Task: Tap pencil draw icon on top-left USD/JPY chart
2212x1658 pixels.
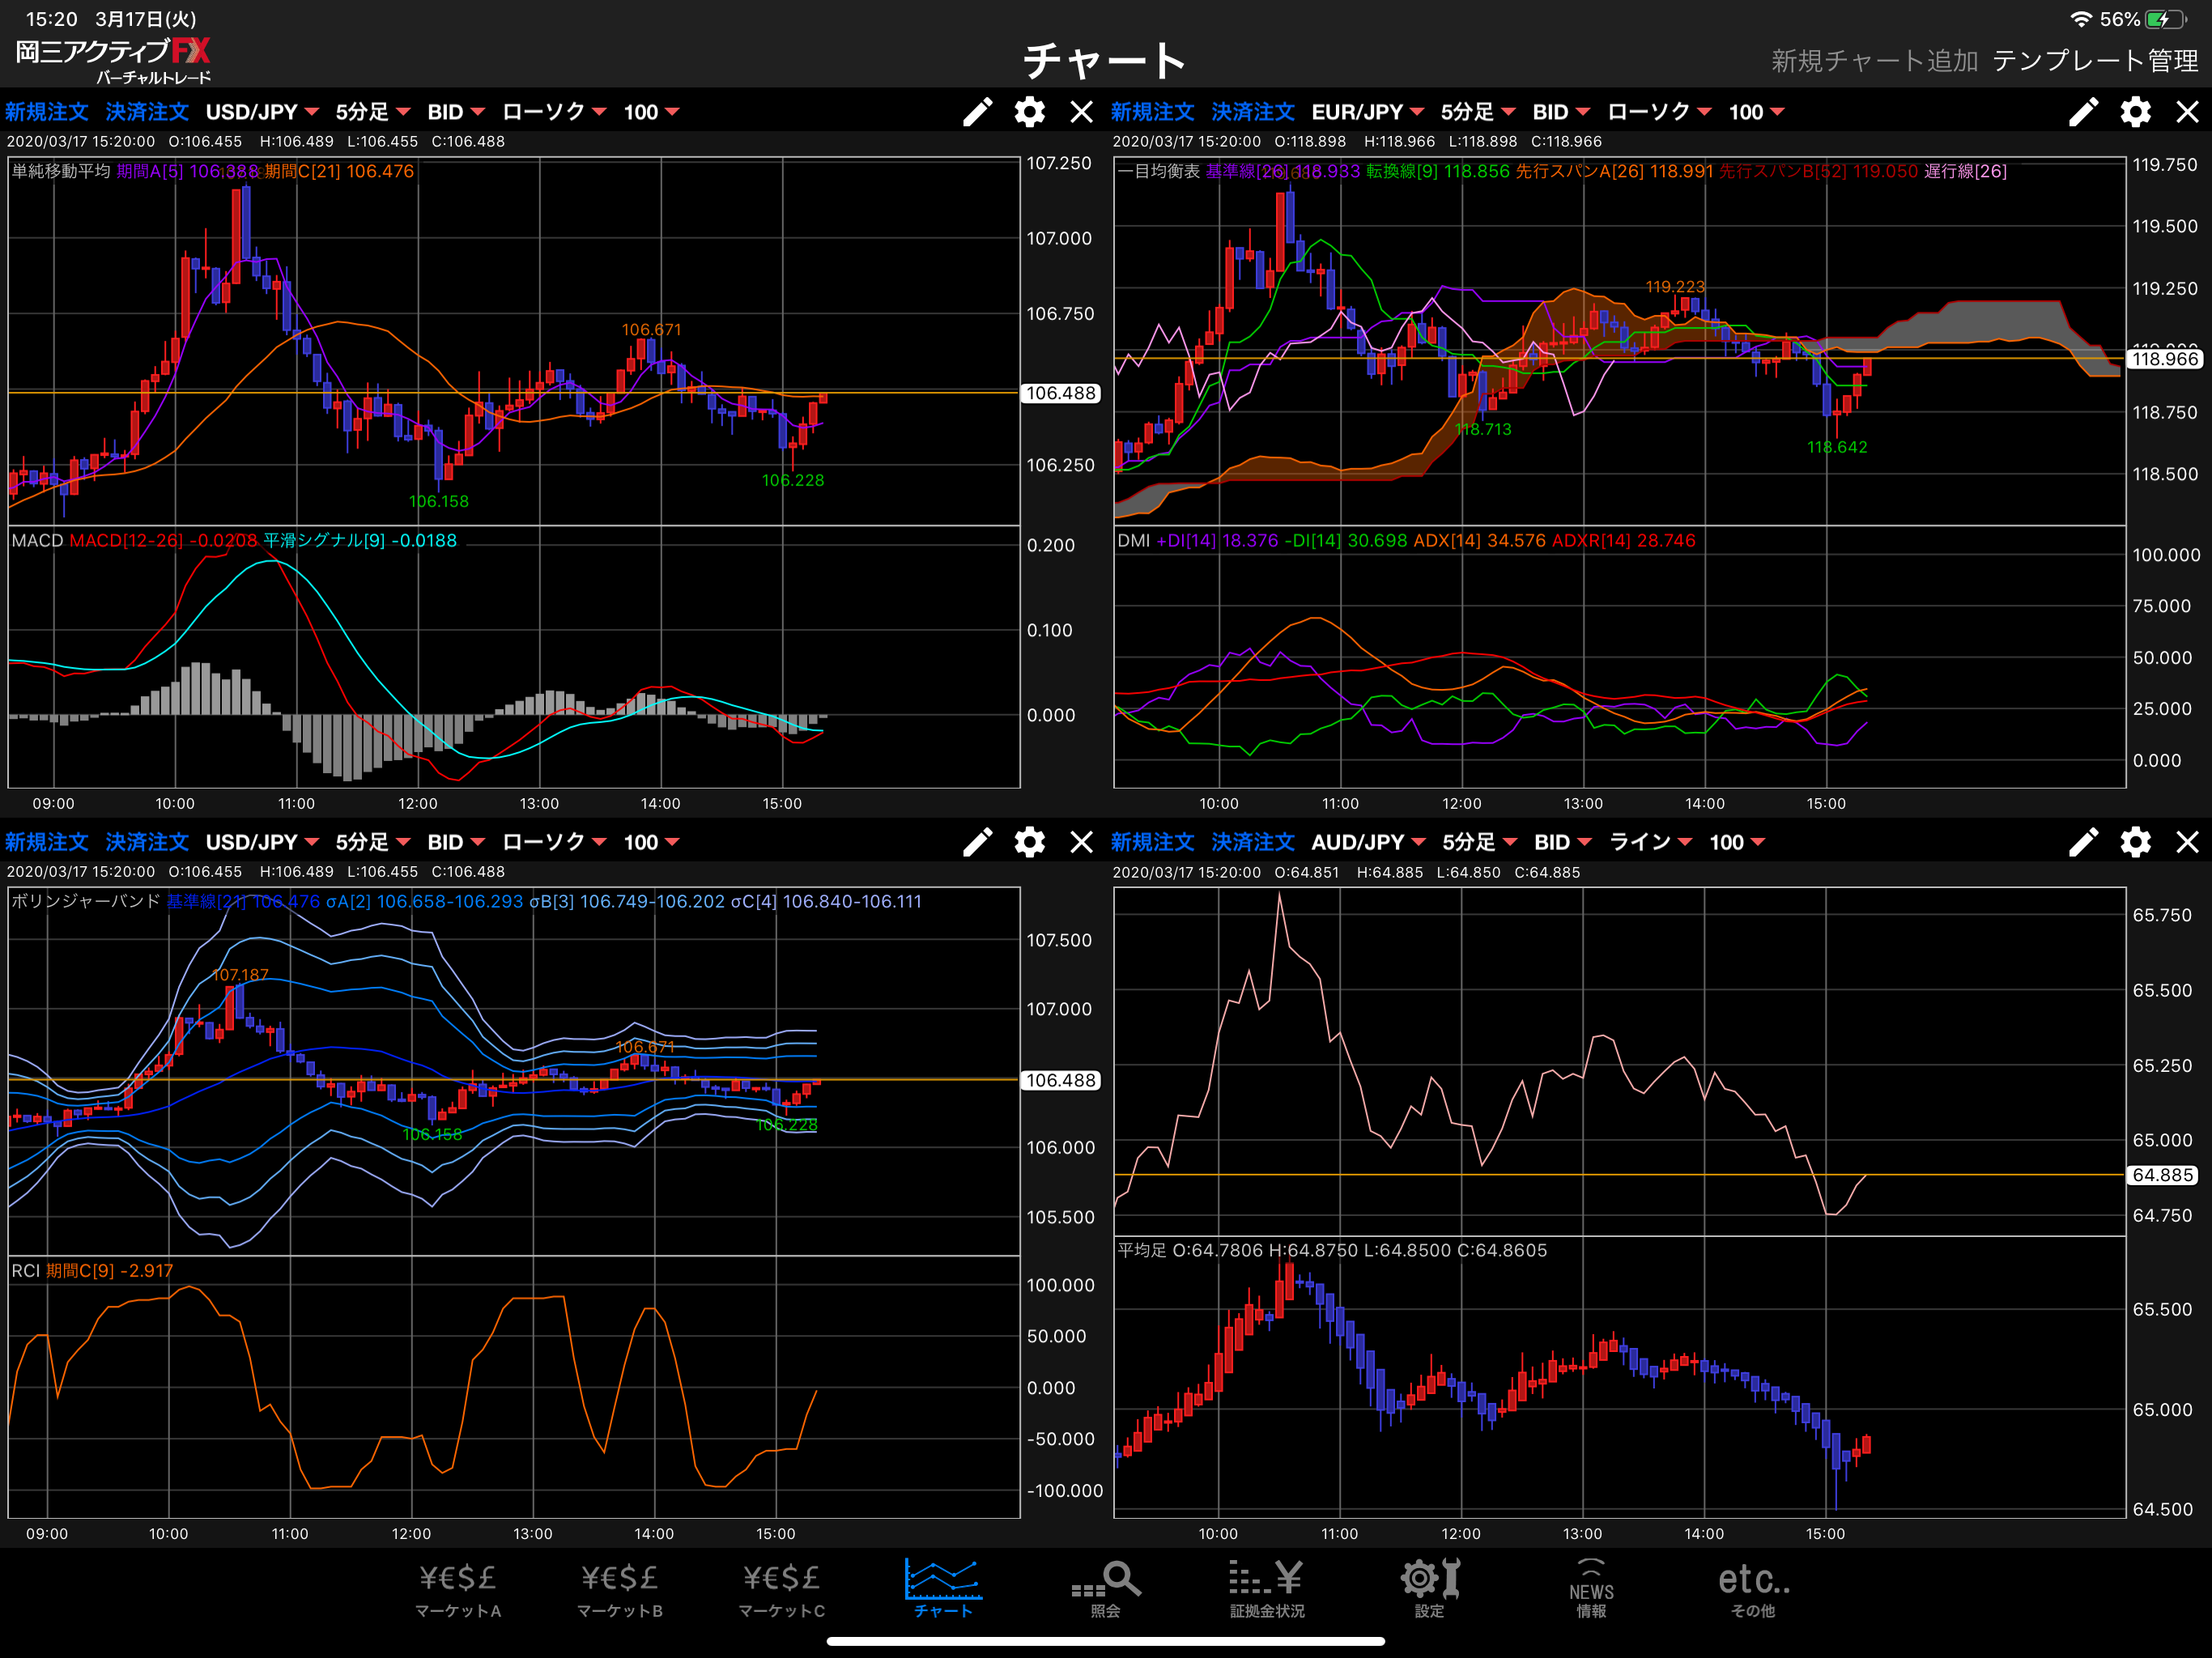Action: 977,112
